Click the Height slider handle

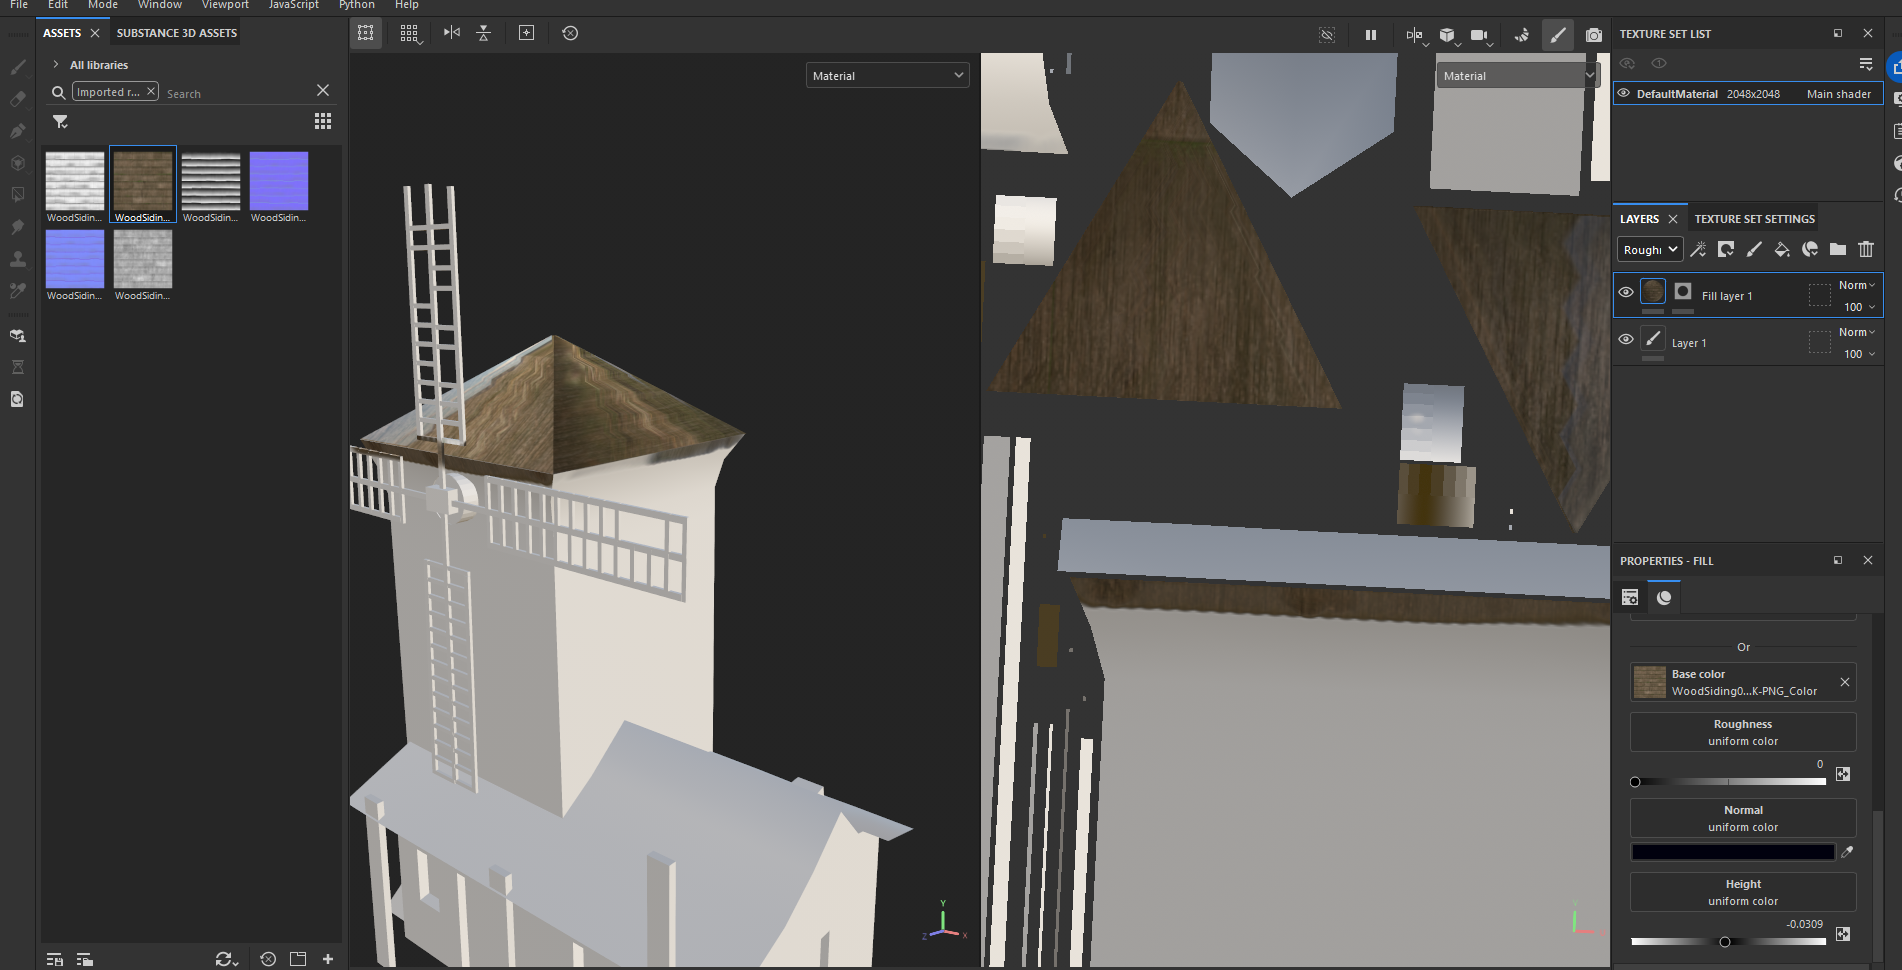(x=1725, y=942)
